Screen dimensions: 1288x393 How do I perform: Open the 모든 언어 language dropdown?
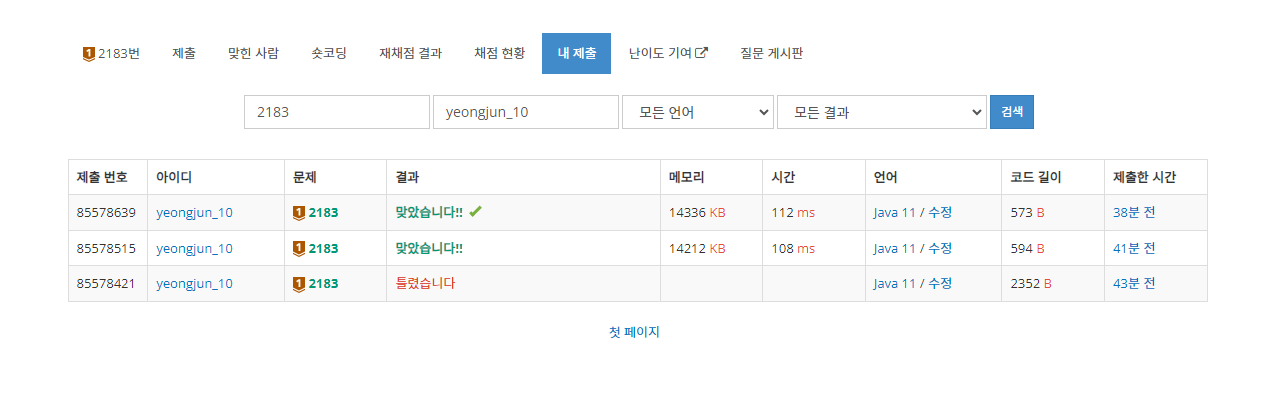[698, 112]
